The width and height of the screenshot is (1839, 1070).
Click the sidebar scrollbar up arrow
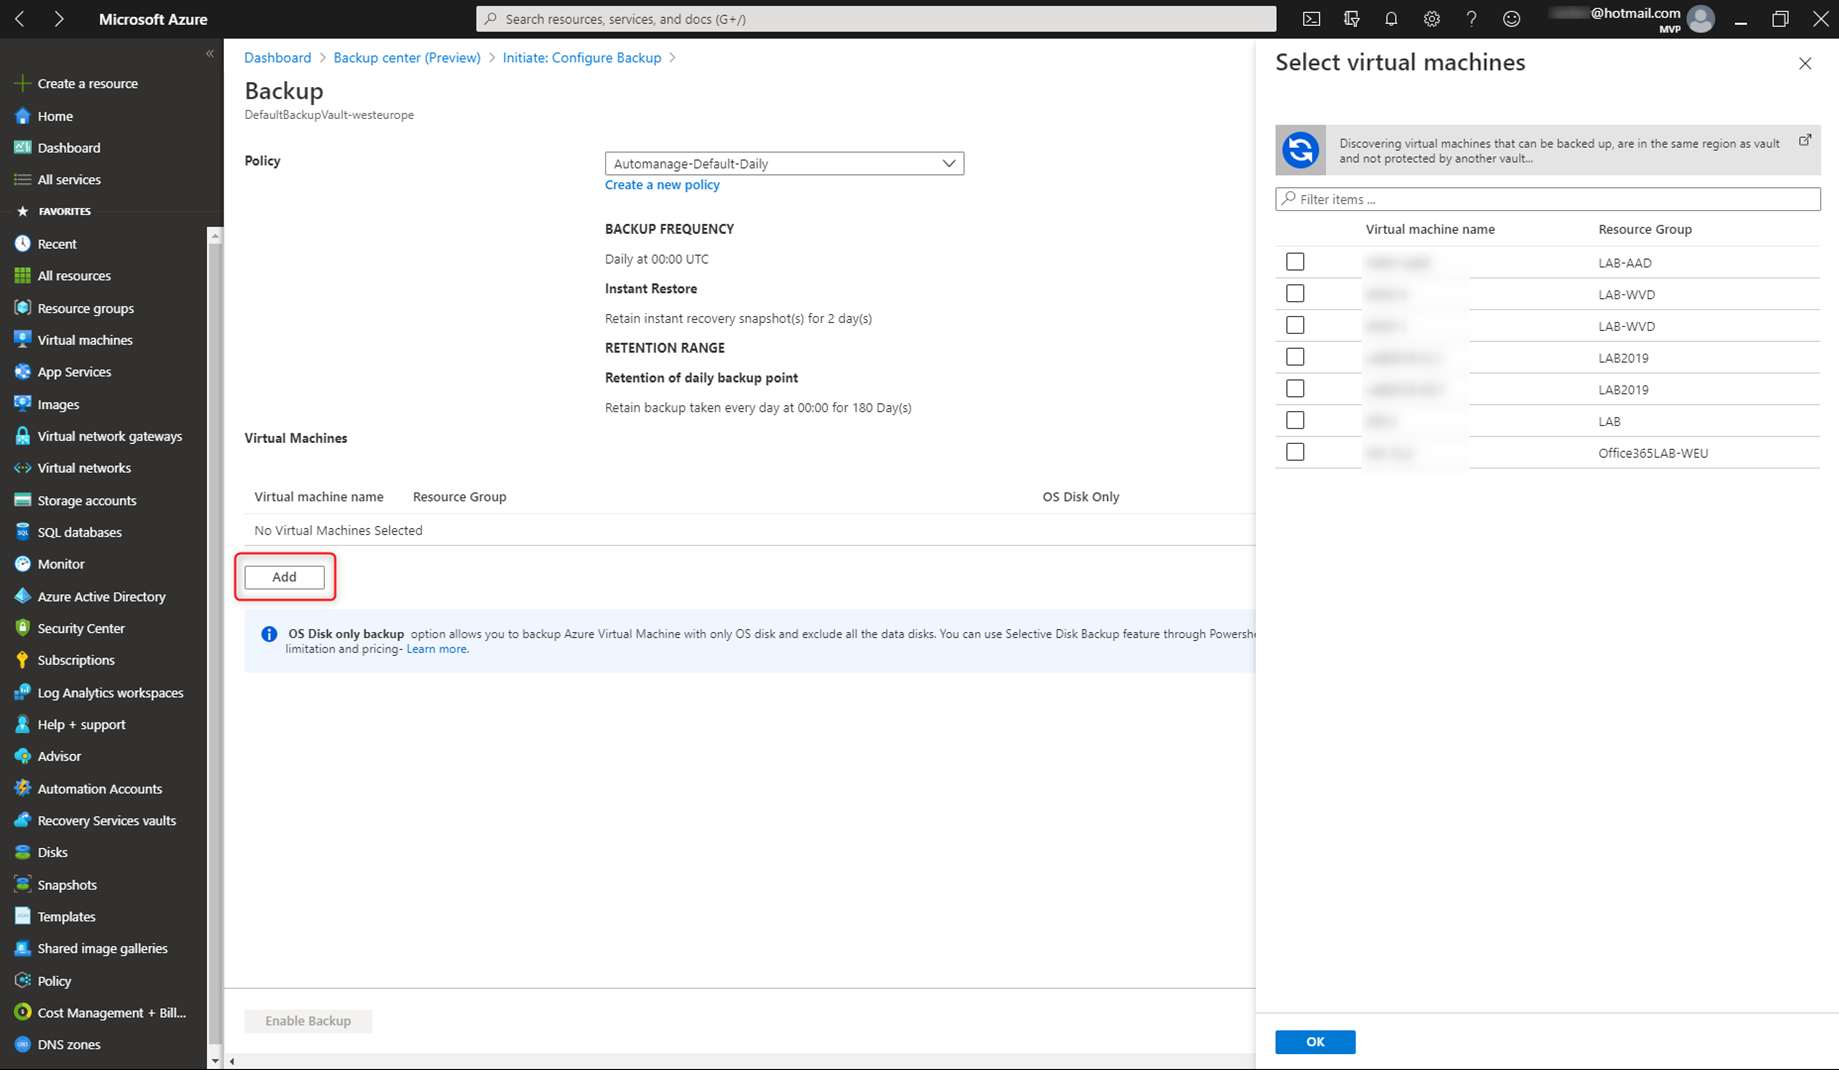point(214,236)
